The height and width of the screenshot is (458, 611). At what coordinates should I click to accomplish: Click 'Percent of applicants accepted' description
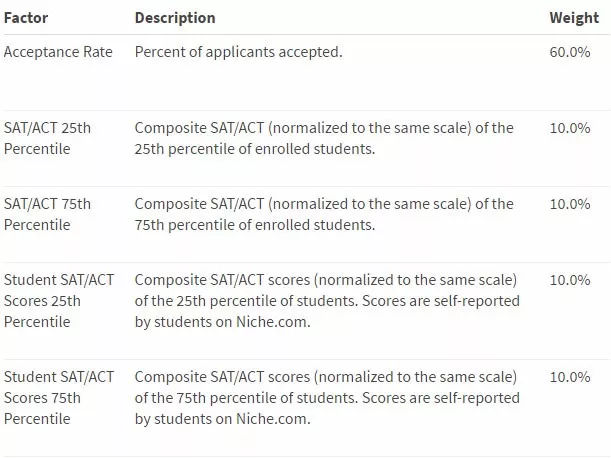238,52
